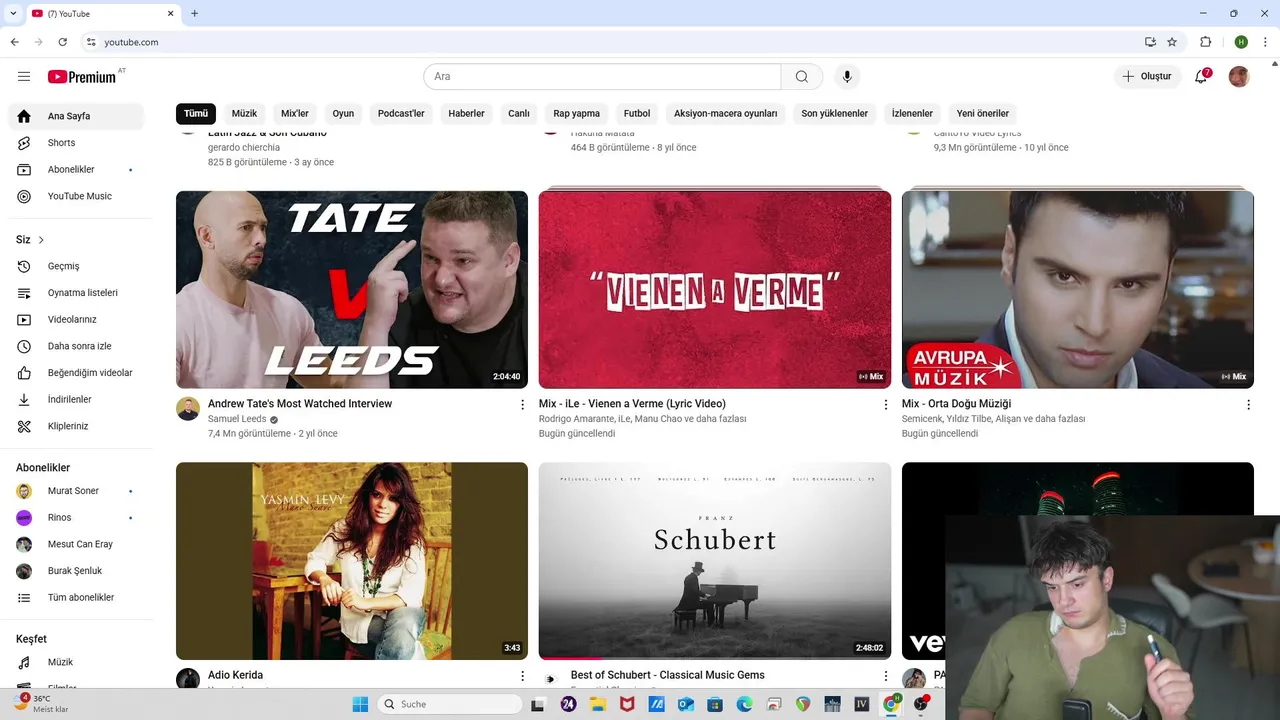Select the Müzik filter chip
1280x720 pixels.
tap(245, 113)
